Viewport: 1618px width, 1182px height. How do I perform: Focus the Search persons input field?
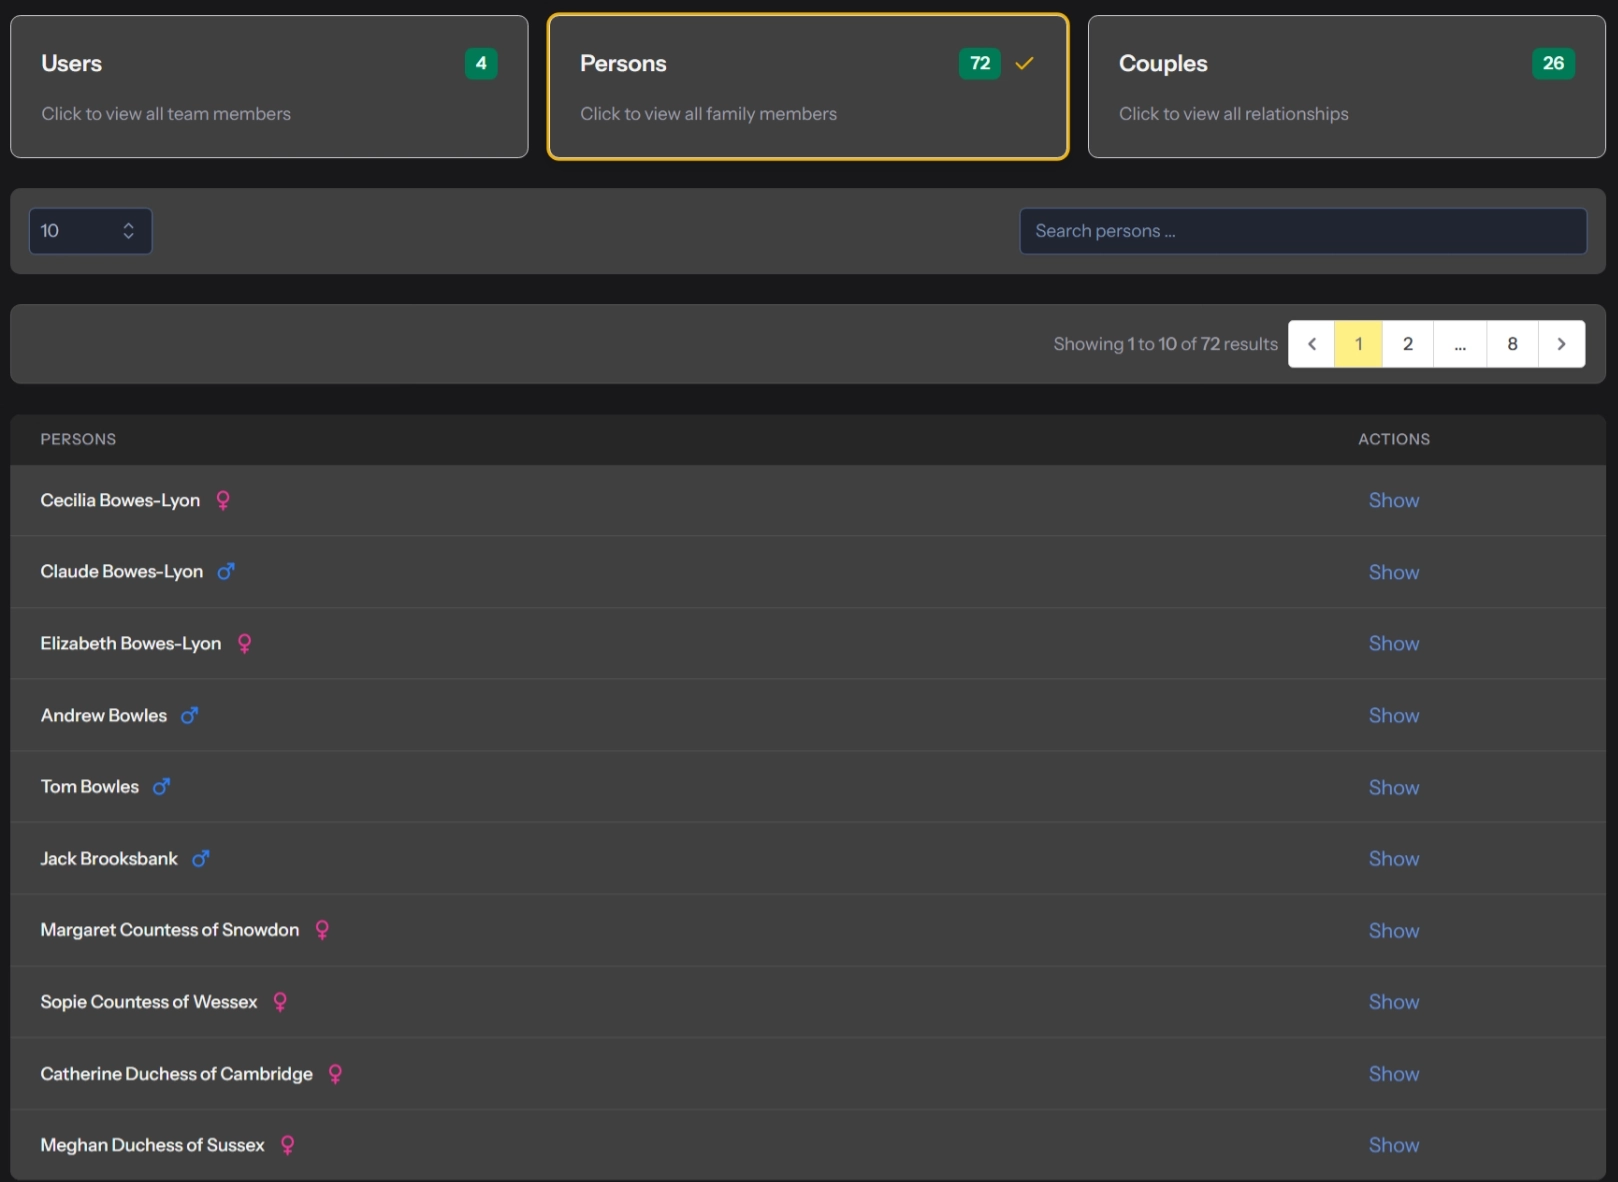[1302, 231]
